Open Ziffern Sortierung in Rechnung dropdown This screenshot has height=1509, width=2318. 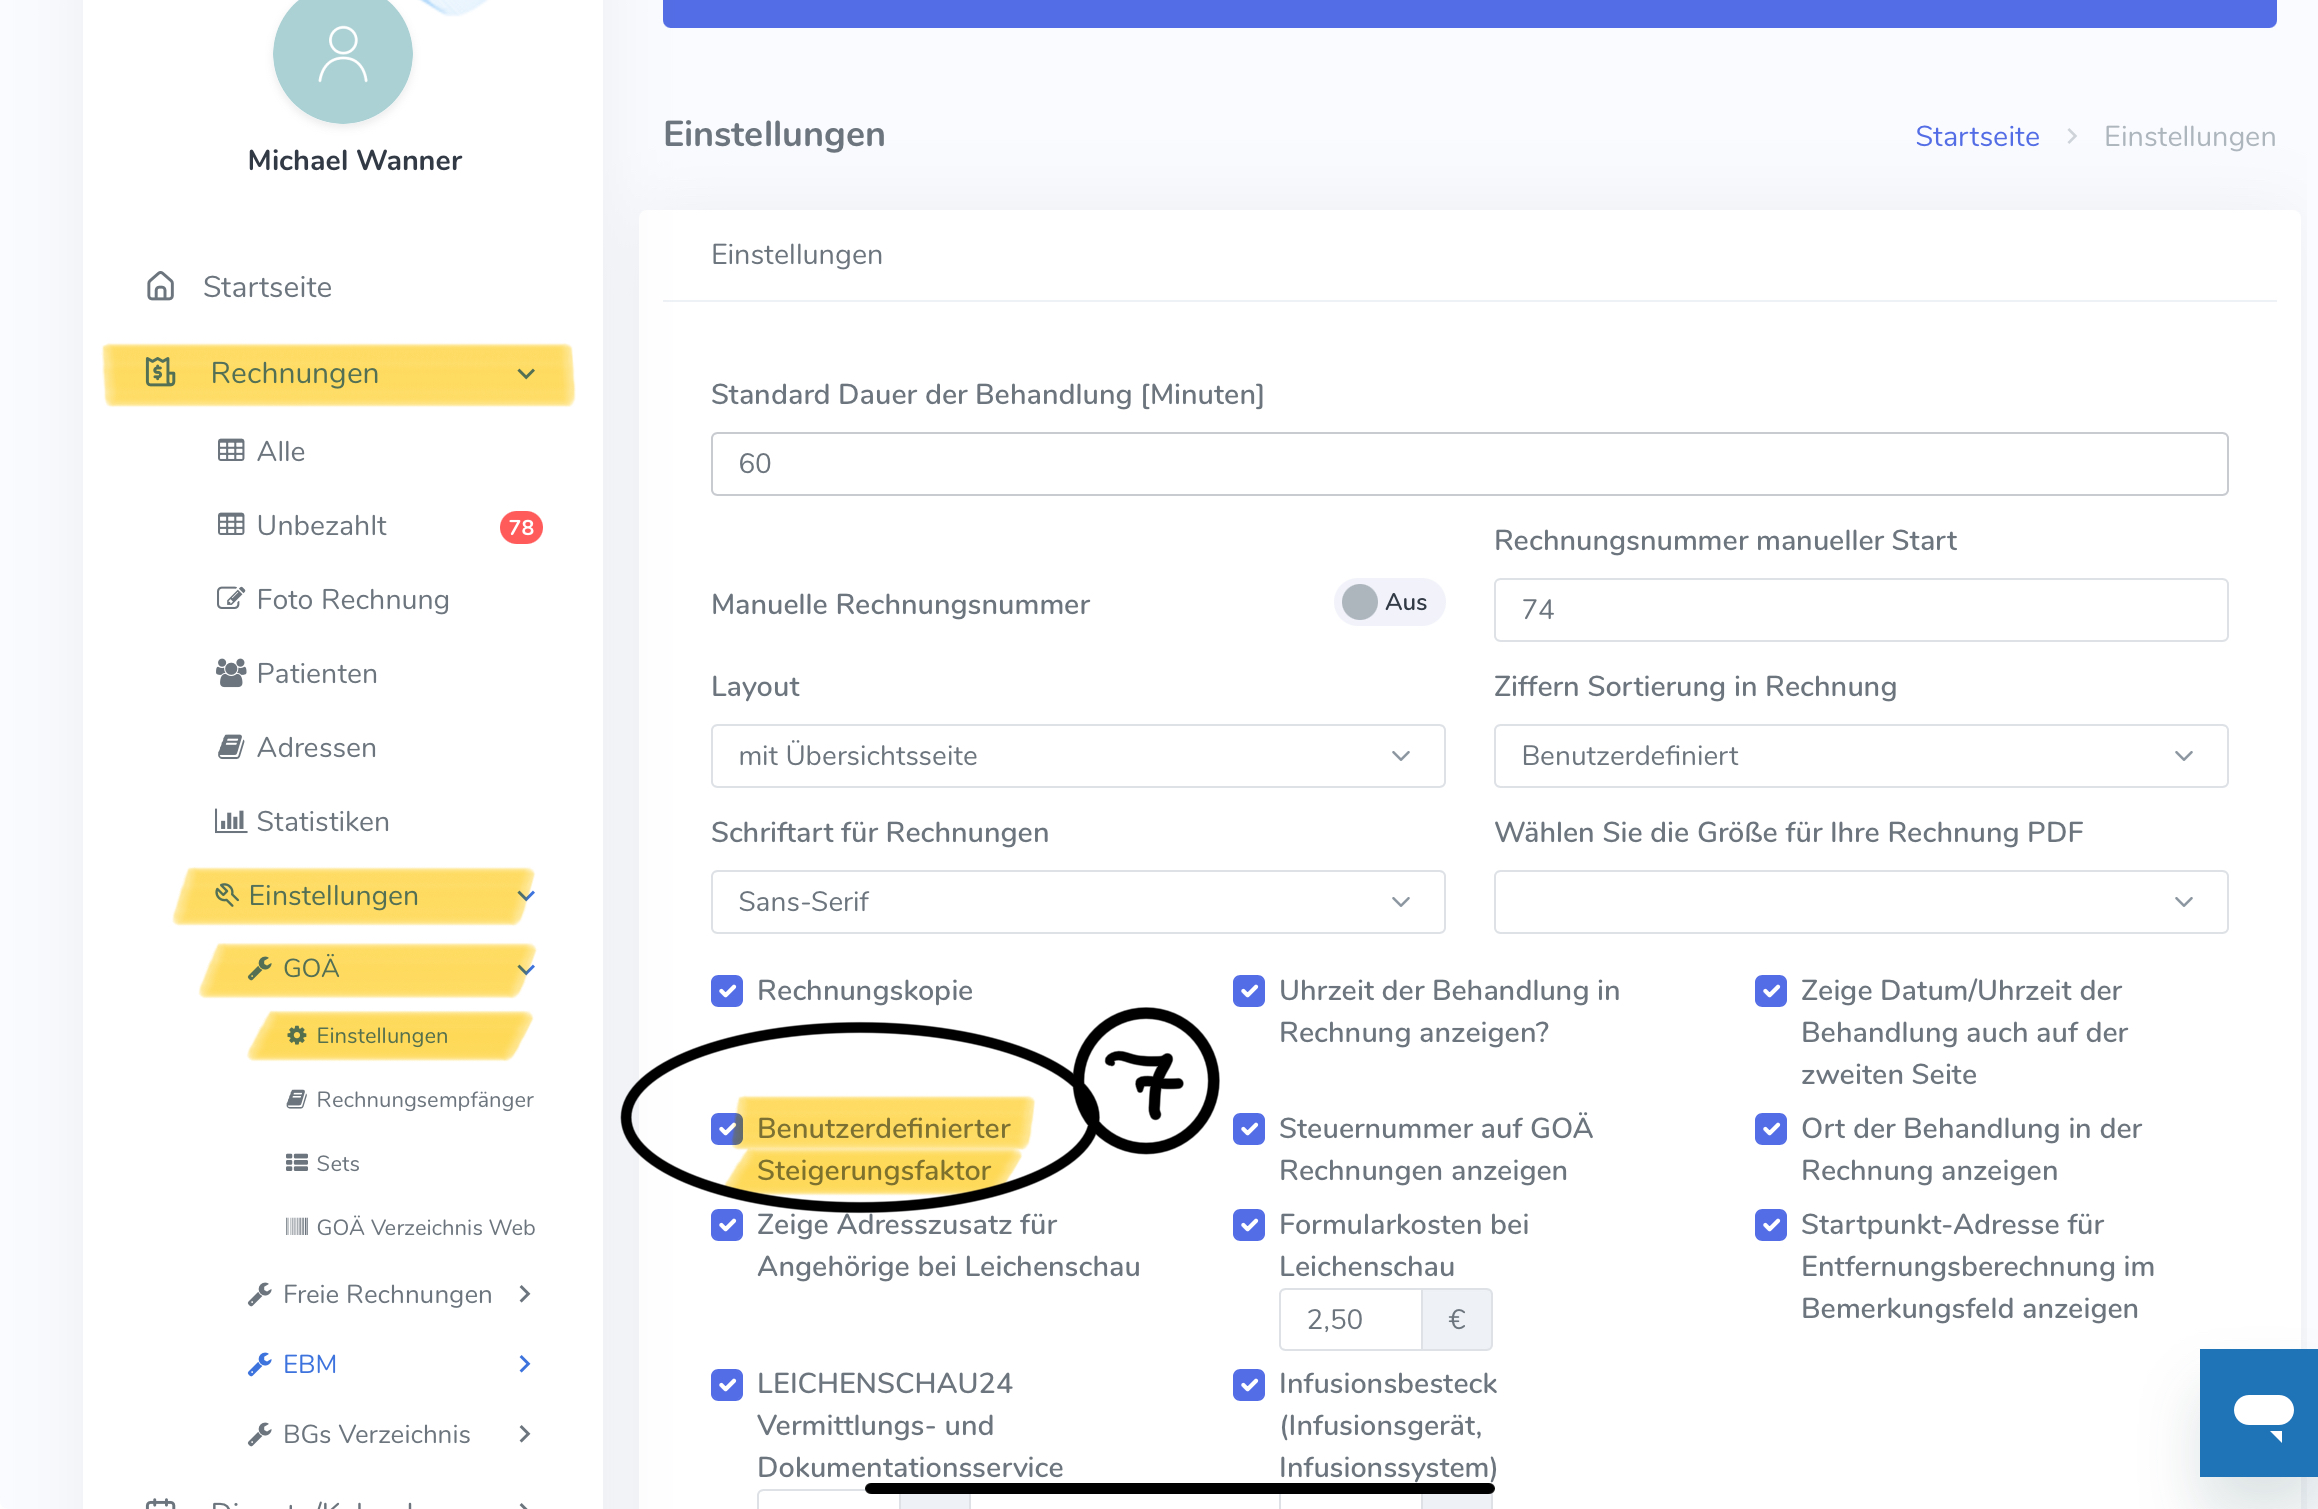(x=1860, y=756)
